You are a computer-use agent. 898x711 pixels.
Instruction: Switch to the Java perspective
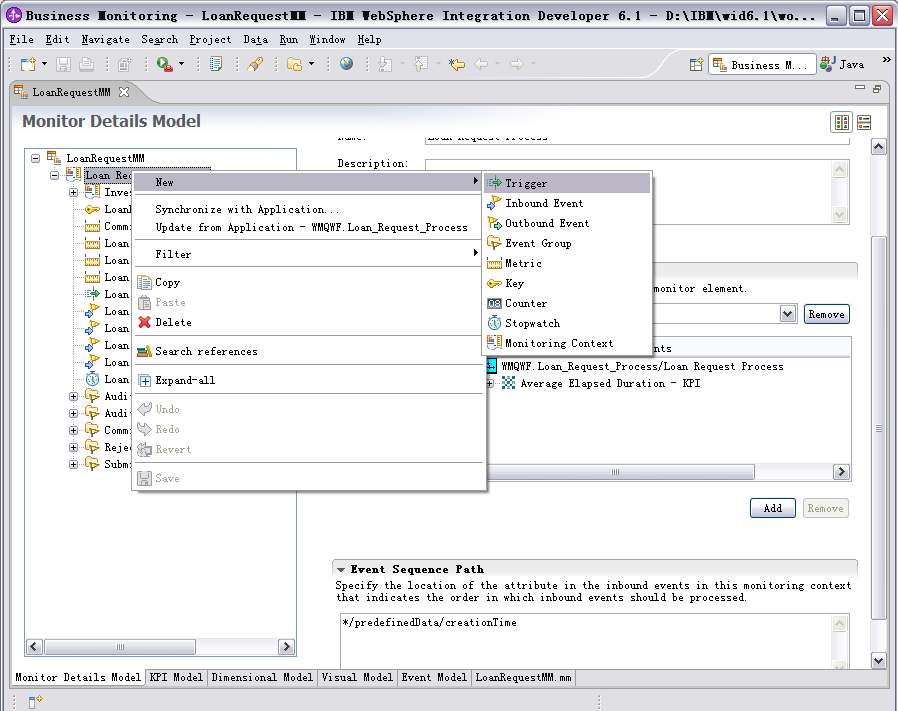pos(842,65)
